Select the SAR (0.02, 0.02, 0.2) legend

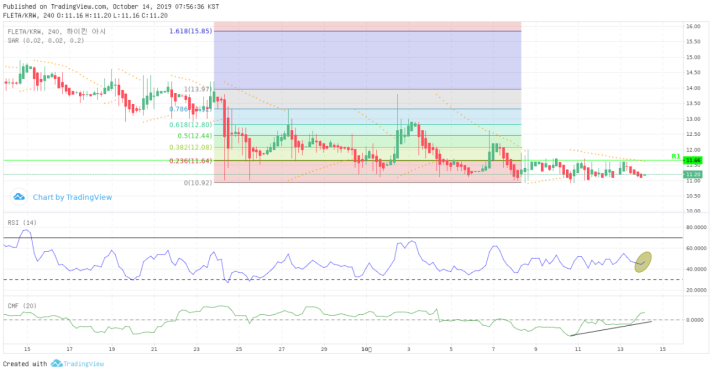pos(46,41)
